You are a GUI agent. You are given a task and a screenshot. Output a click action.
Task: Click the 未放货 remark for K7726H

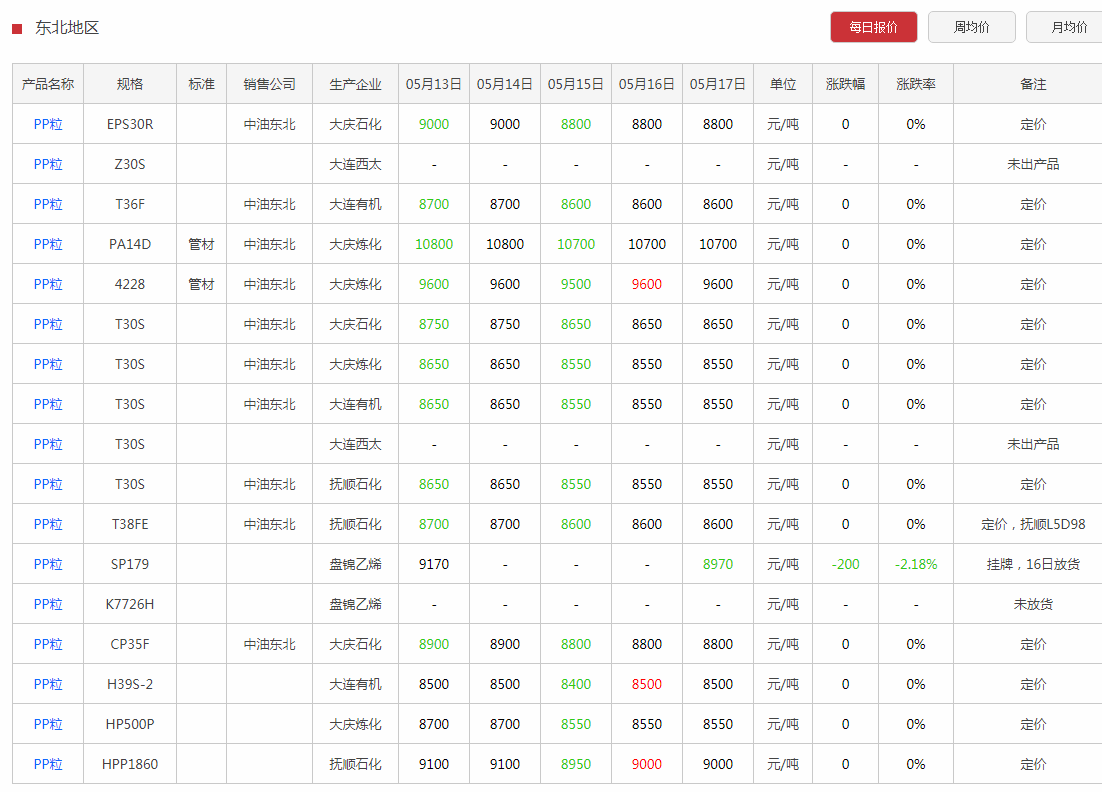(x=1033, y=604)
